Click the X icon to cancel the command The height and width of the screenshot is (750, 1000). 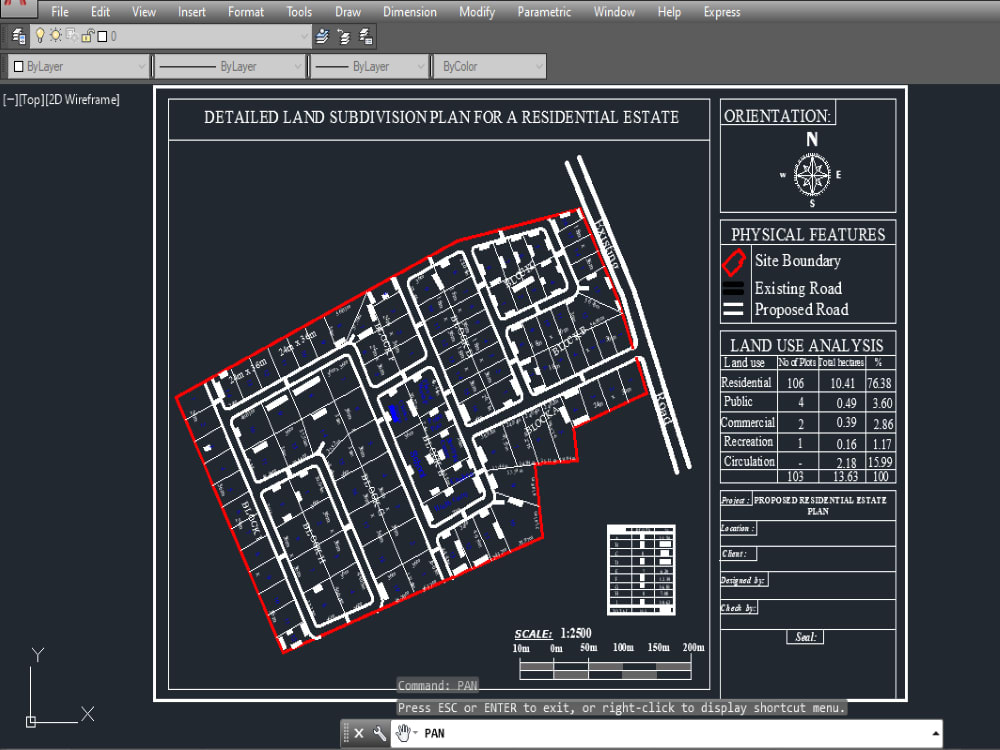point(357,732)
